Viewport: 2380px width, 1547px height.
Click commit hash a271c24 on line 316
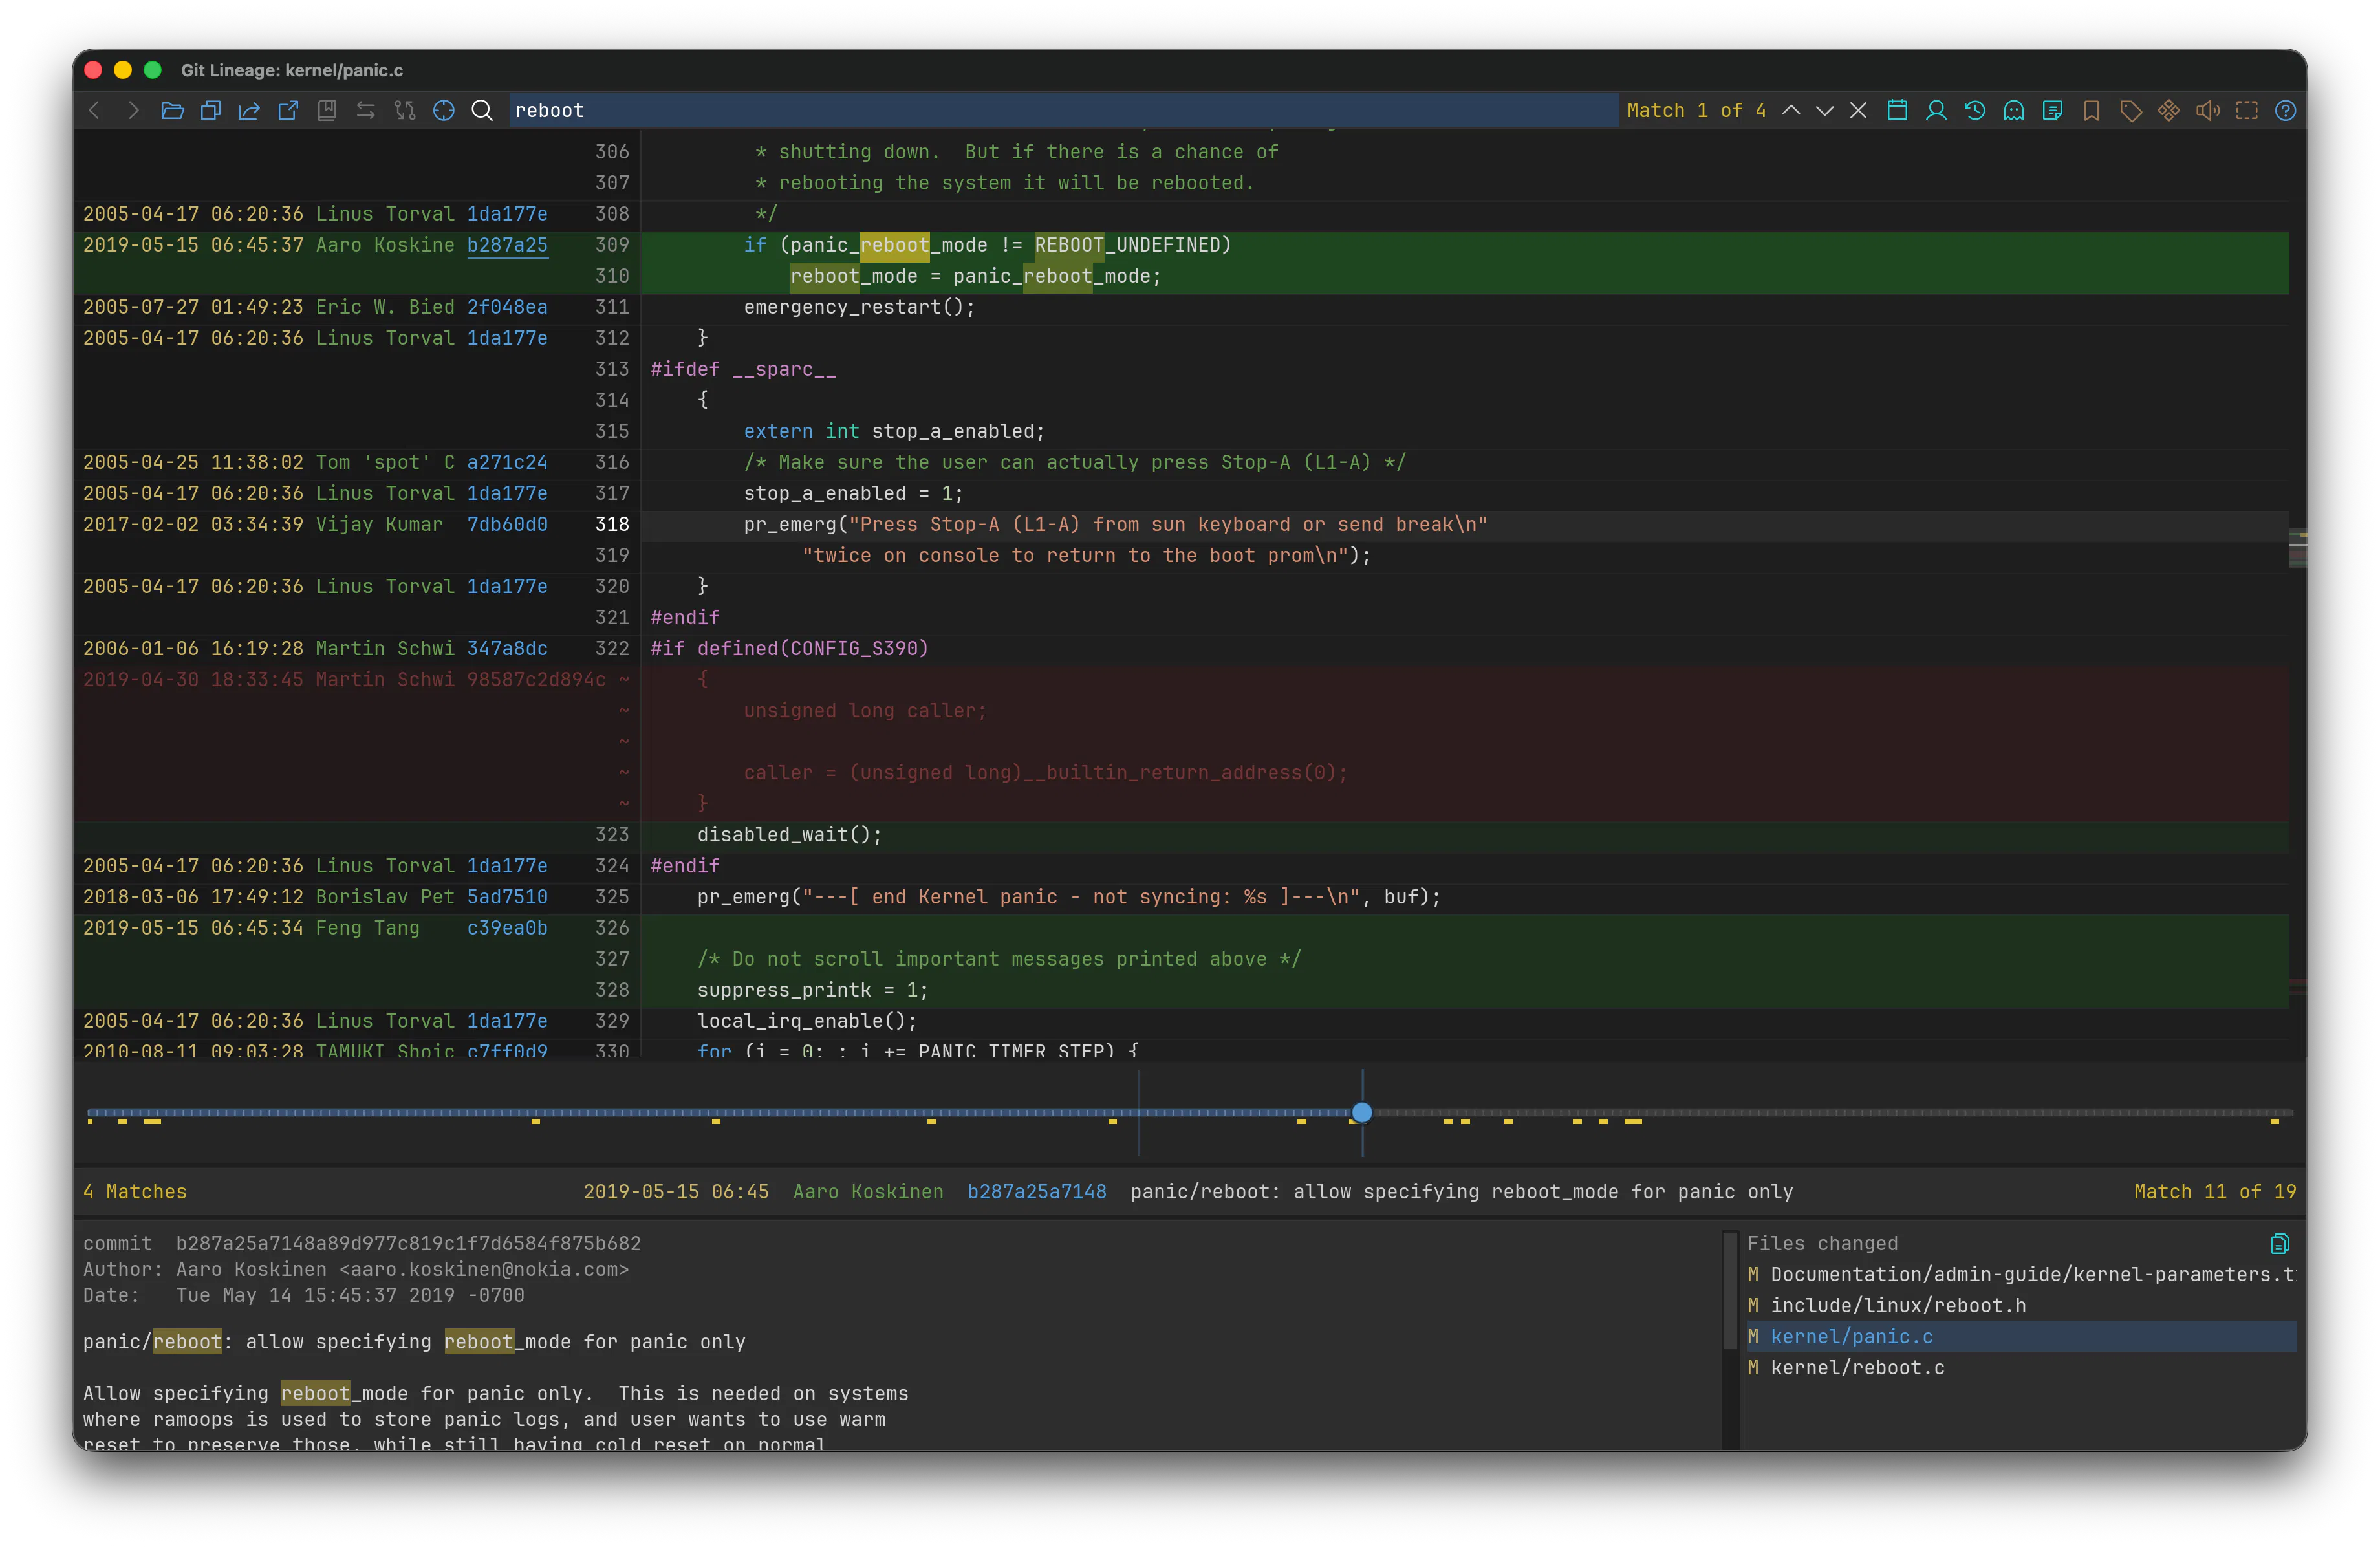coord(507,462)
